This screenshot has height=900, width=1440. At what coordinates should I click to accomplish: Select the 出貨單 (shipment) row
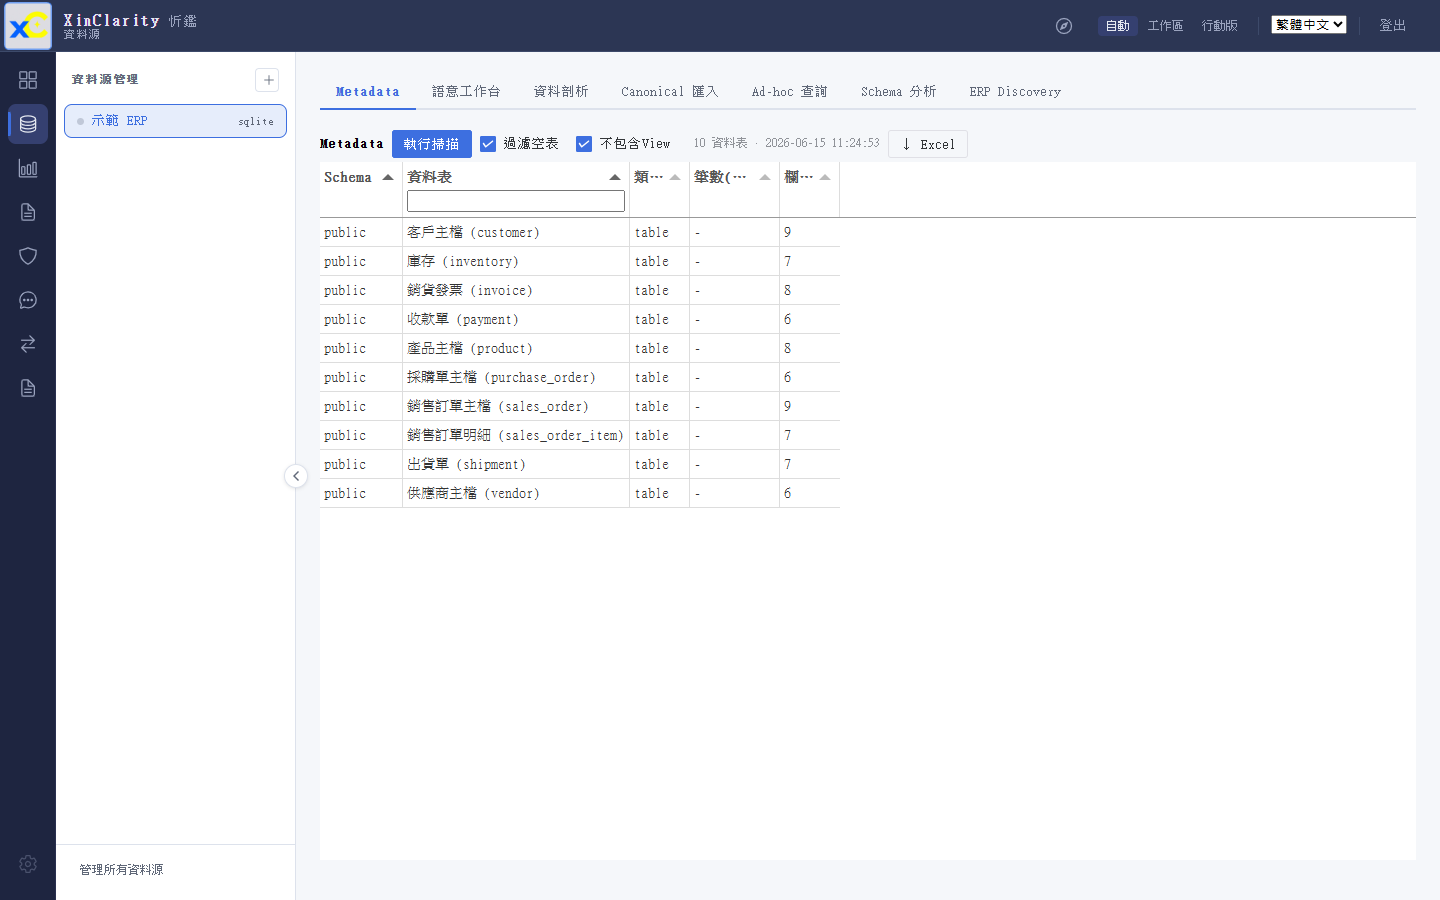580,464
